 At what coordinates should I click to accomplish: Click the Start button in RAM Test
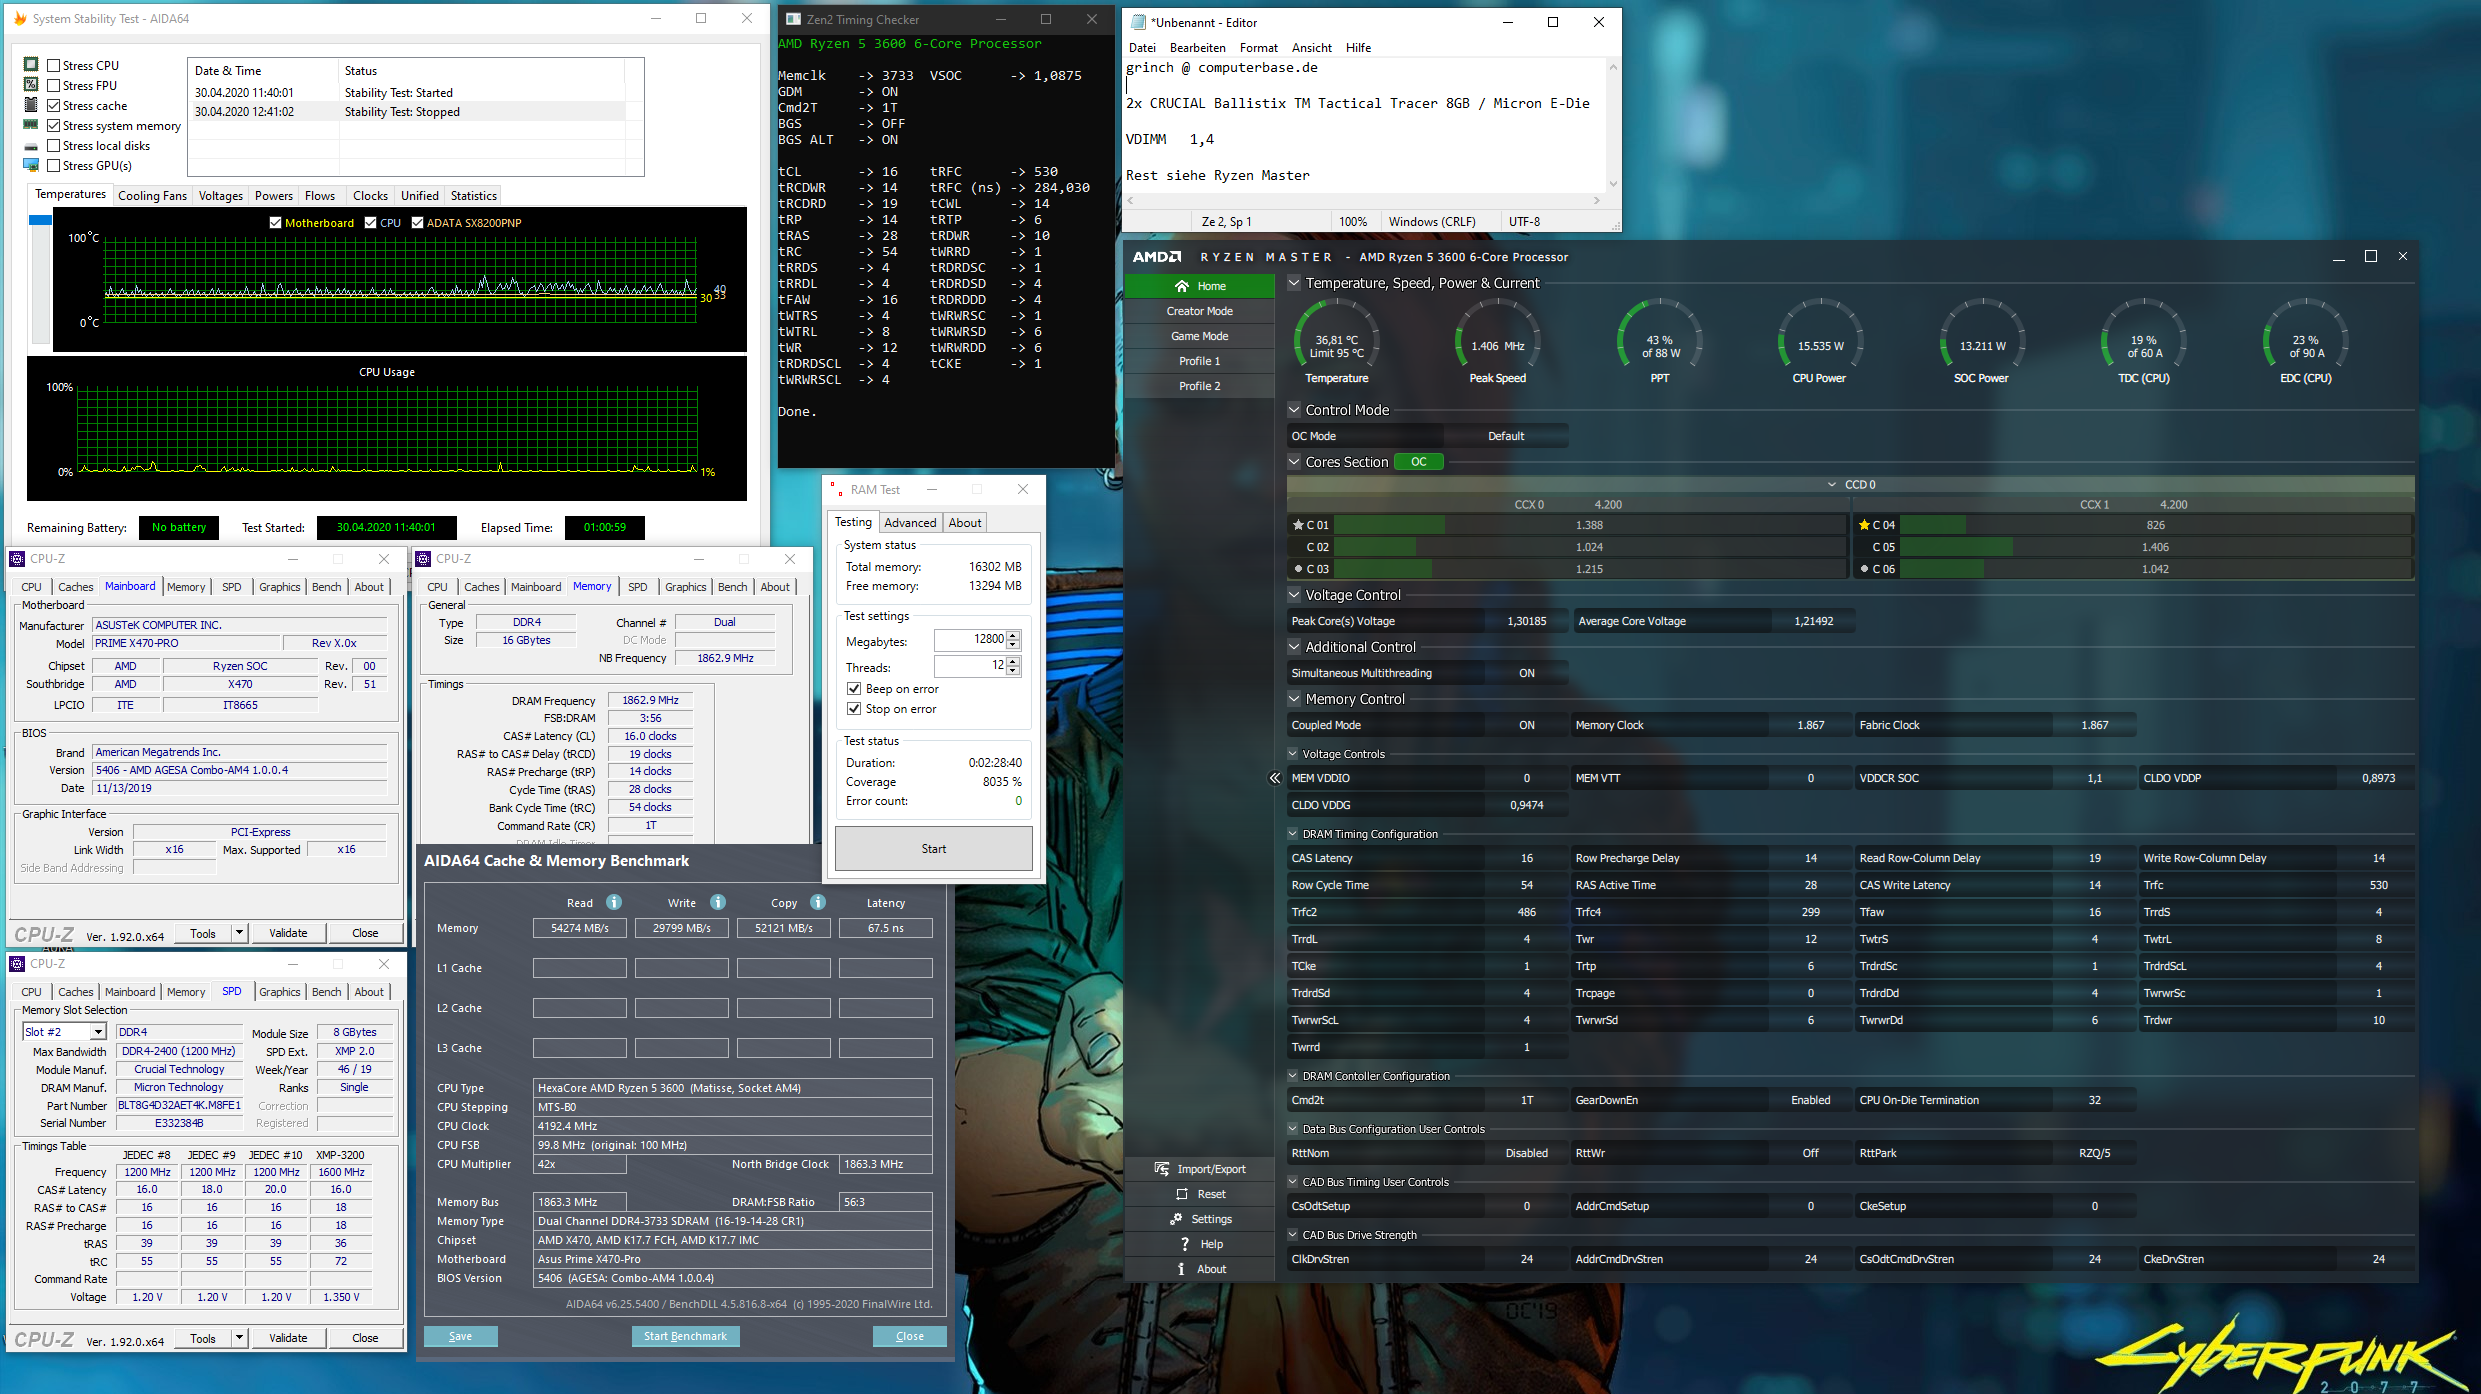pos(933,849)
